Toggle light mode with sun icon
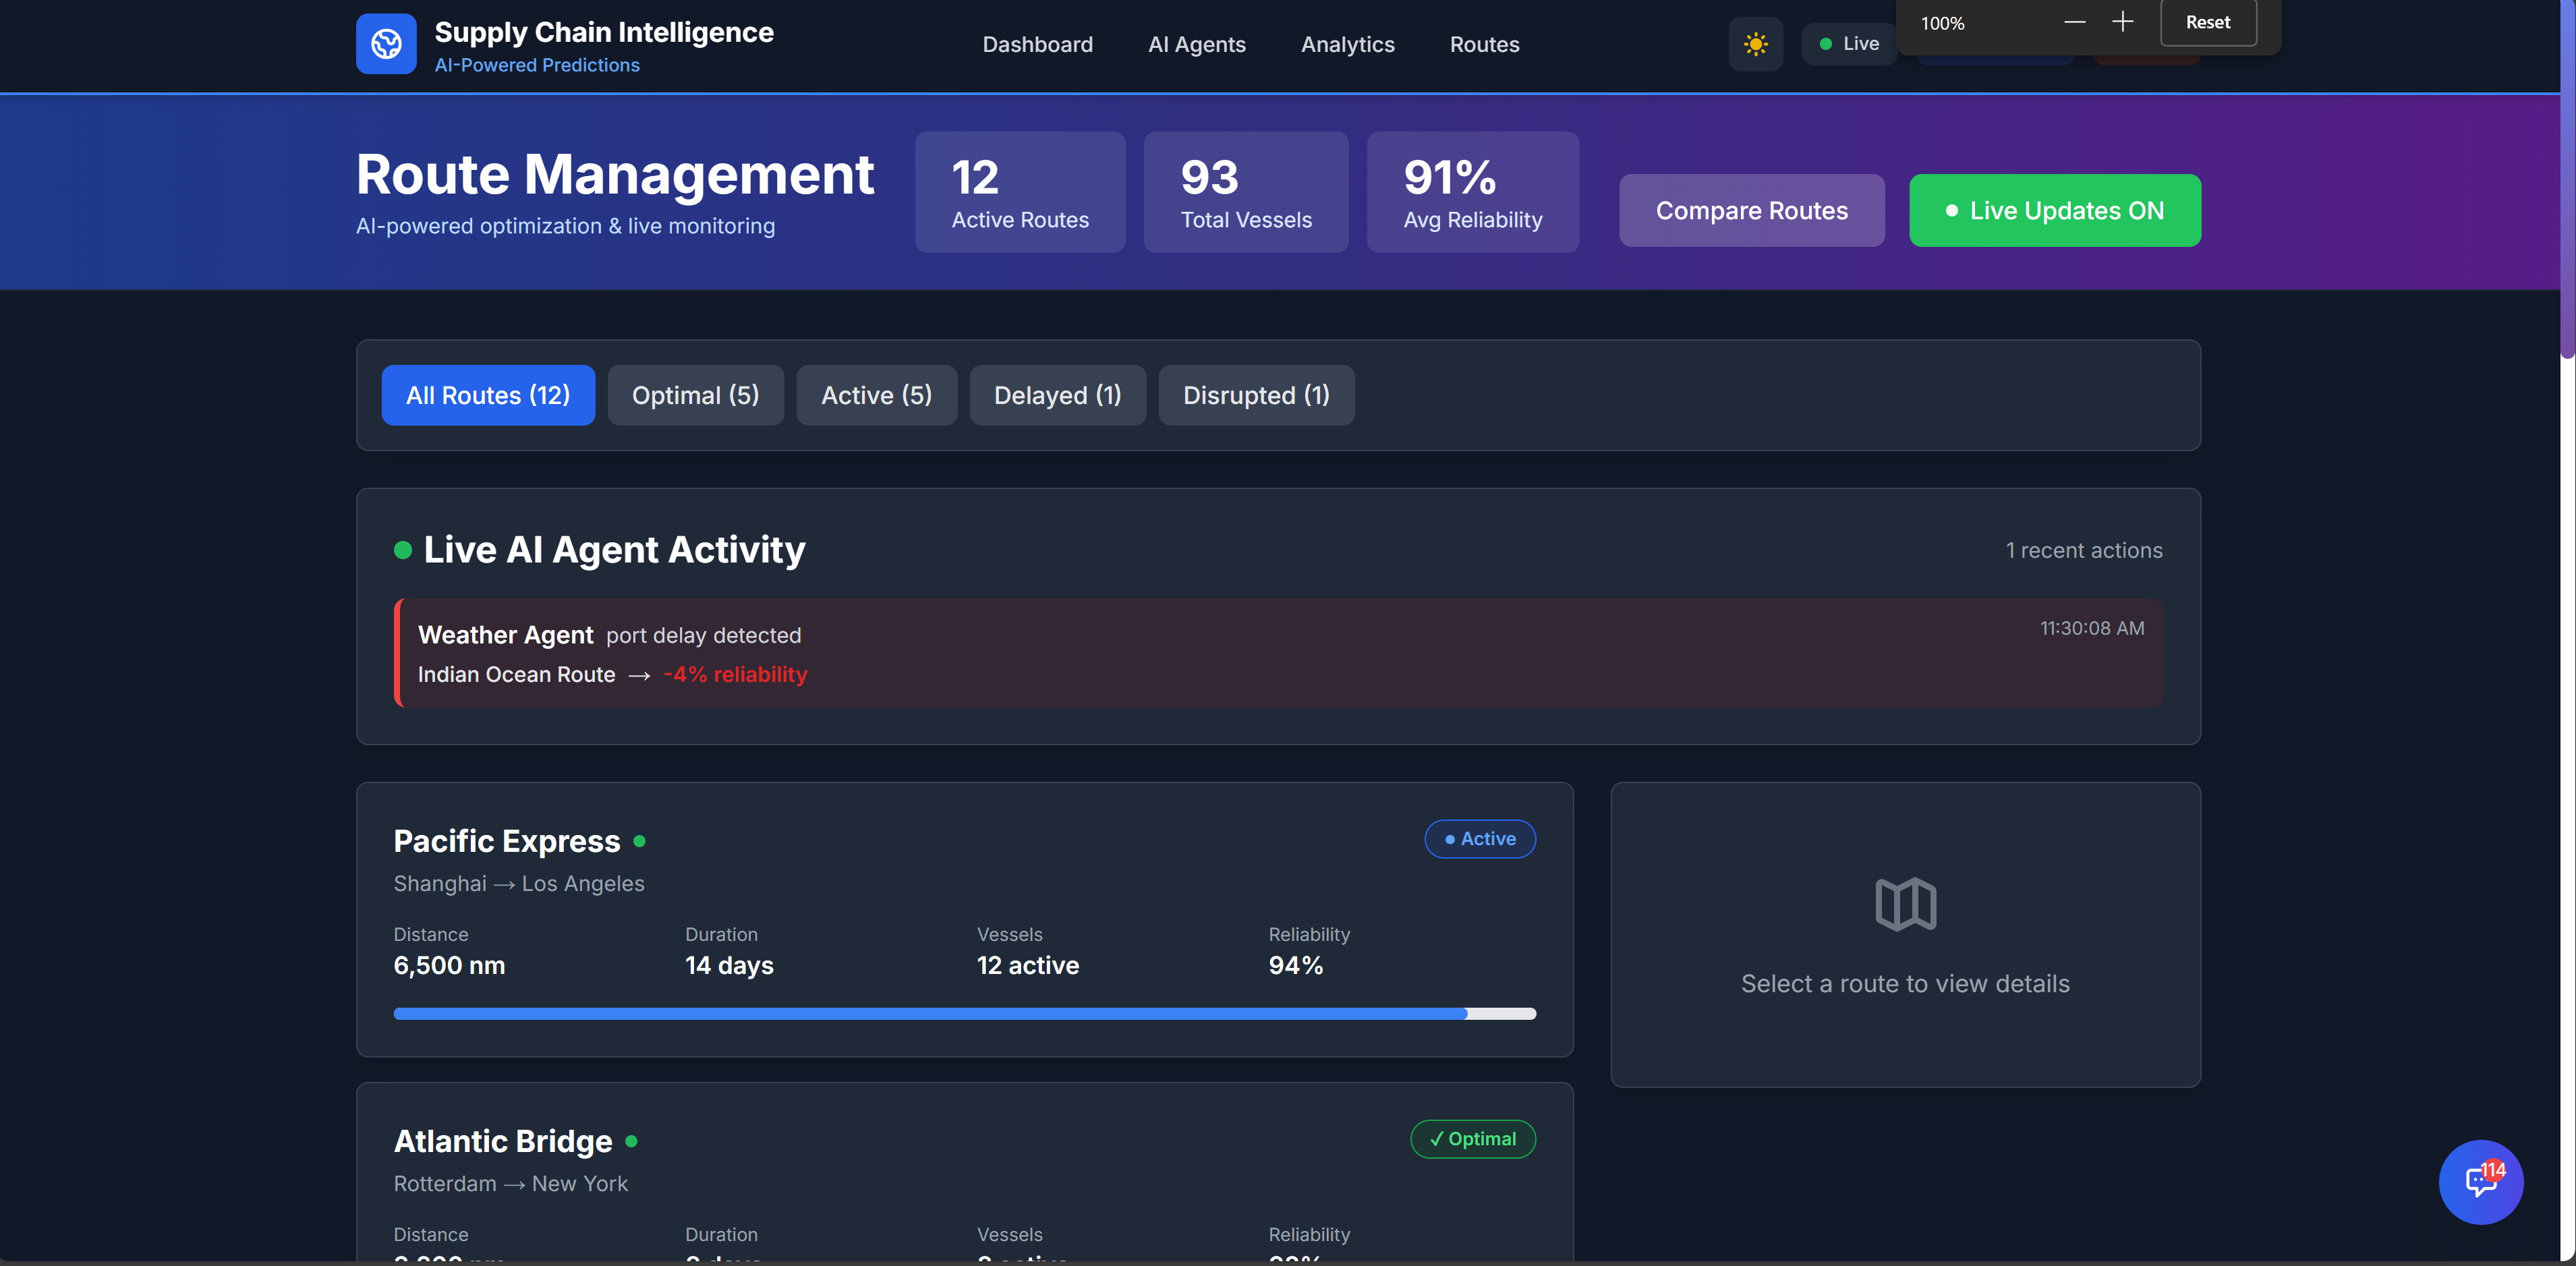This screenshot has height=1266, width=2576. pyautogui.click(x=1755, y=44)
